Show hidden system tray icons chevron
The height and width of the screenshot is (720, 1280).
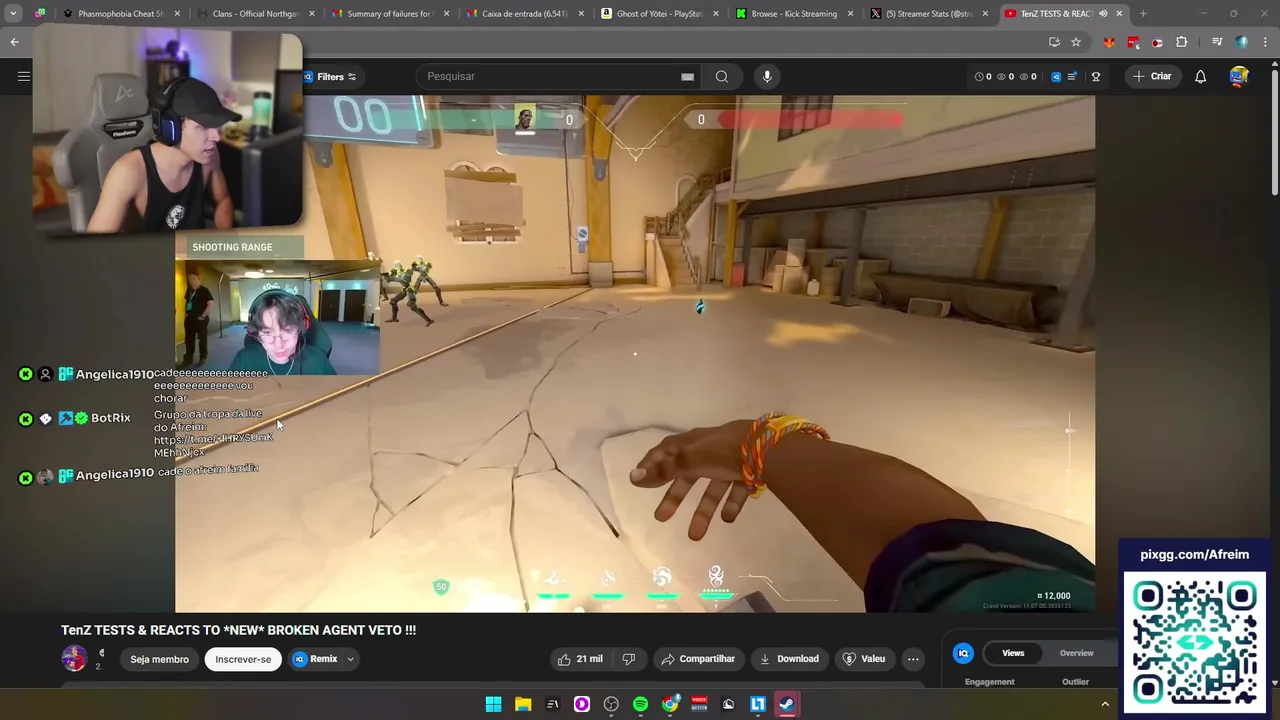click(1105, 704)
